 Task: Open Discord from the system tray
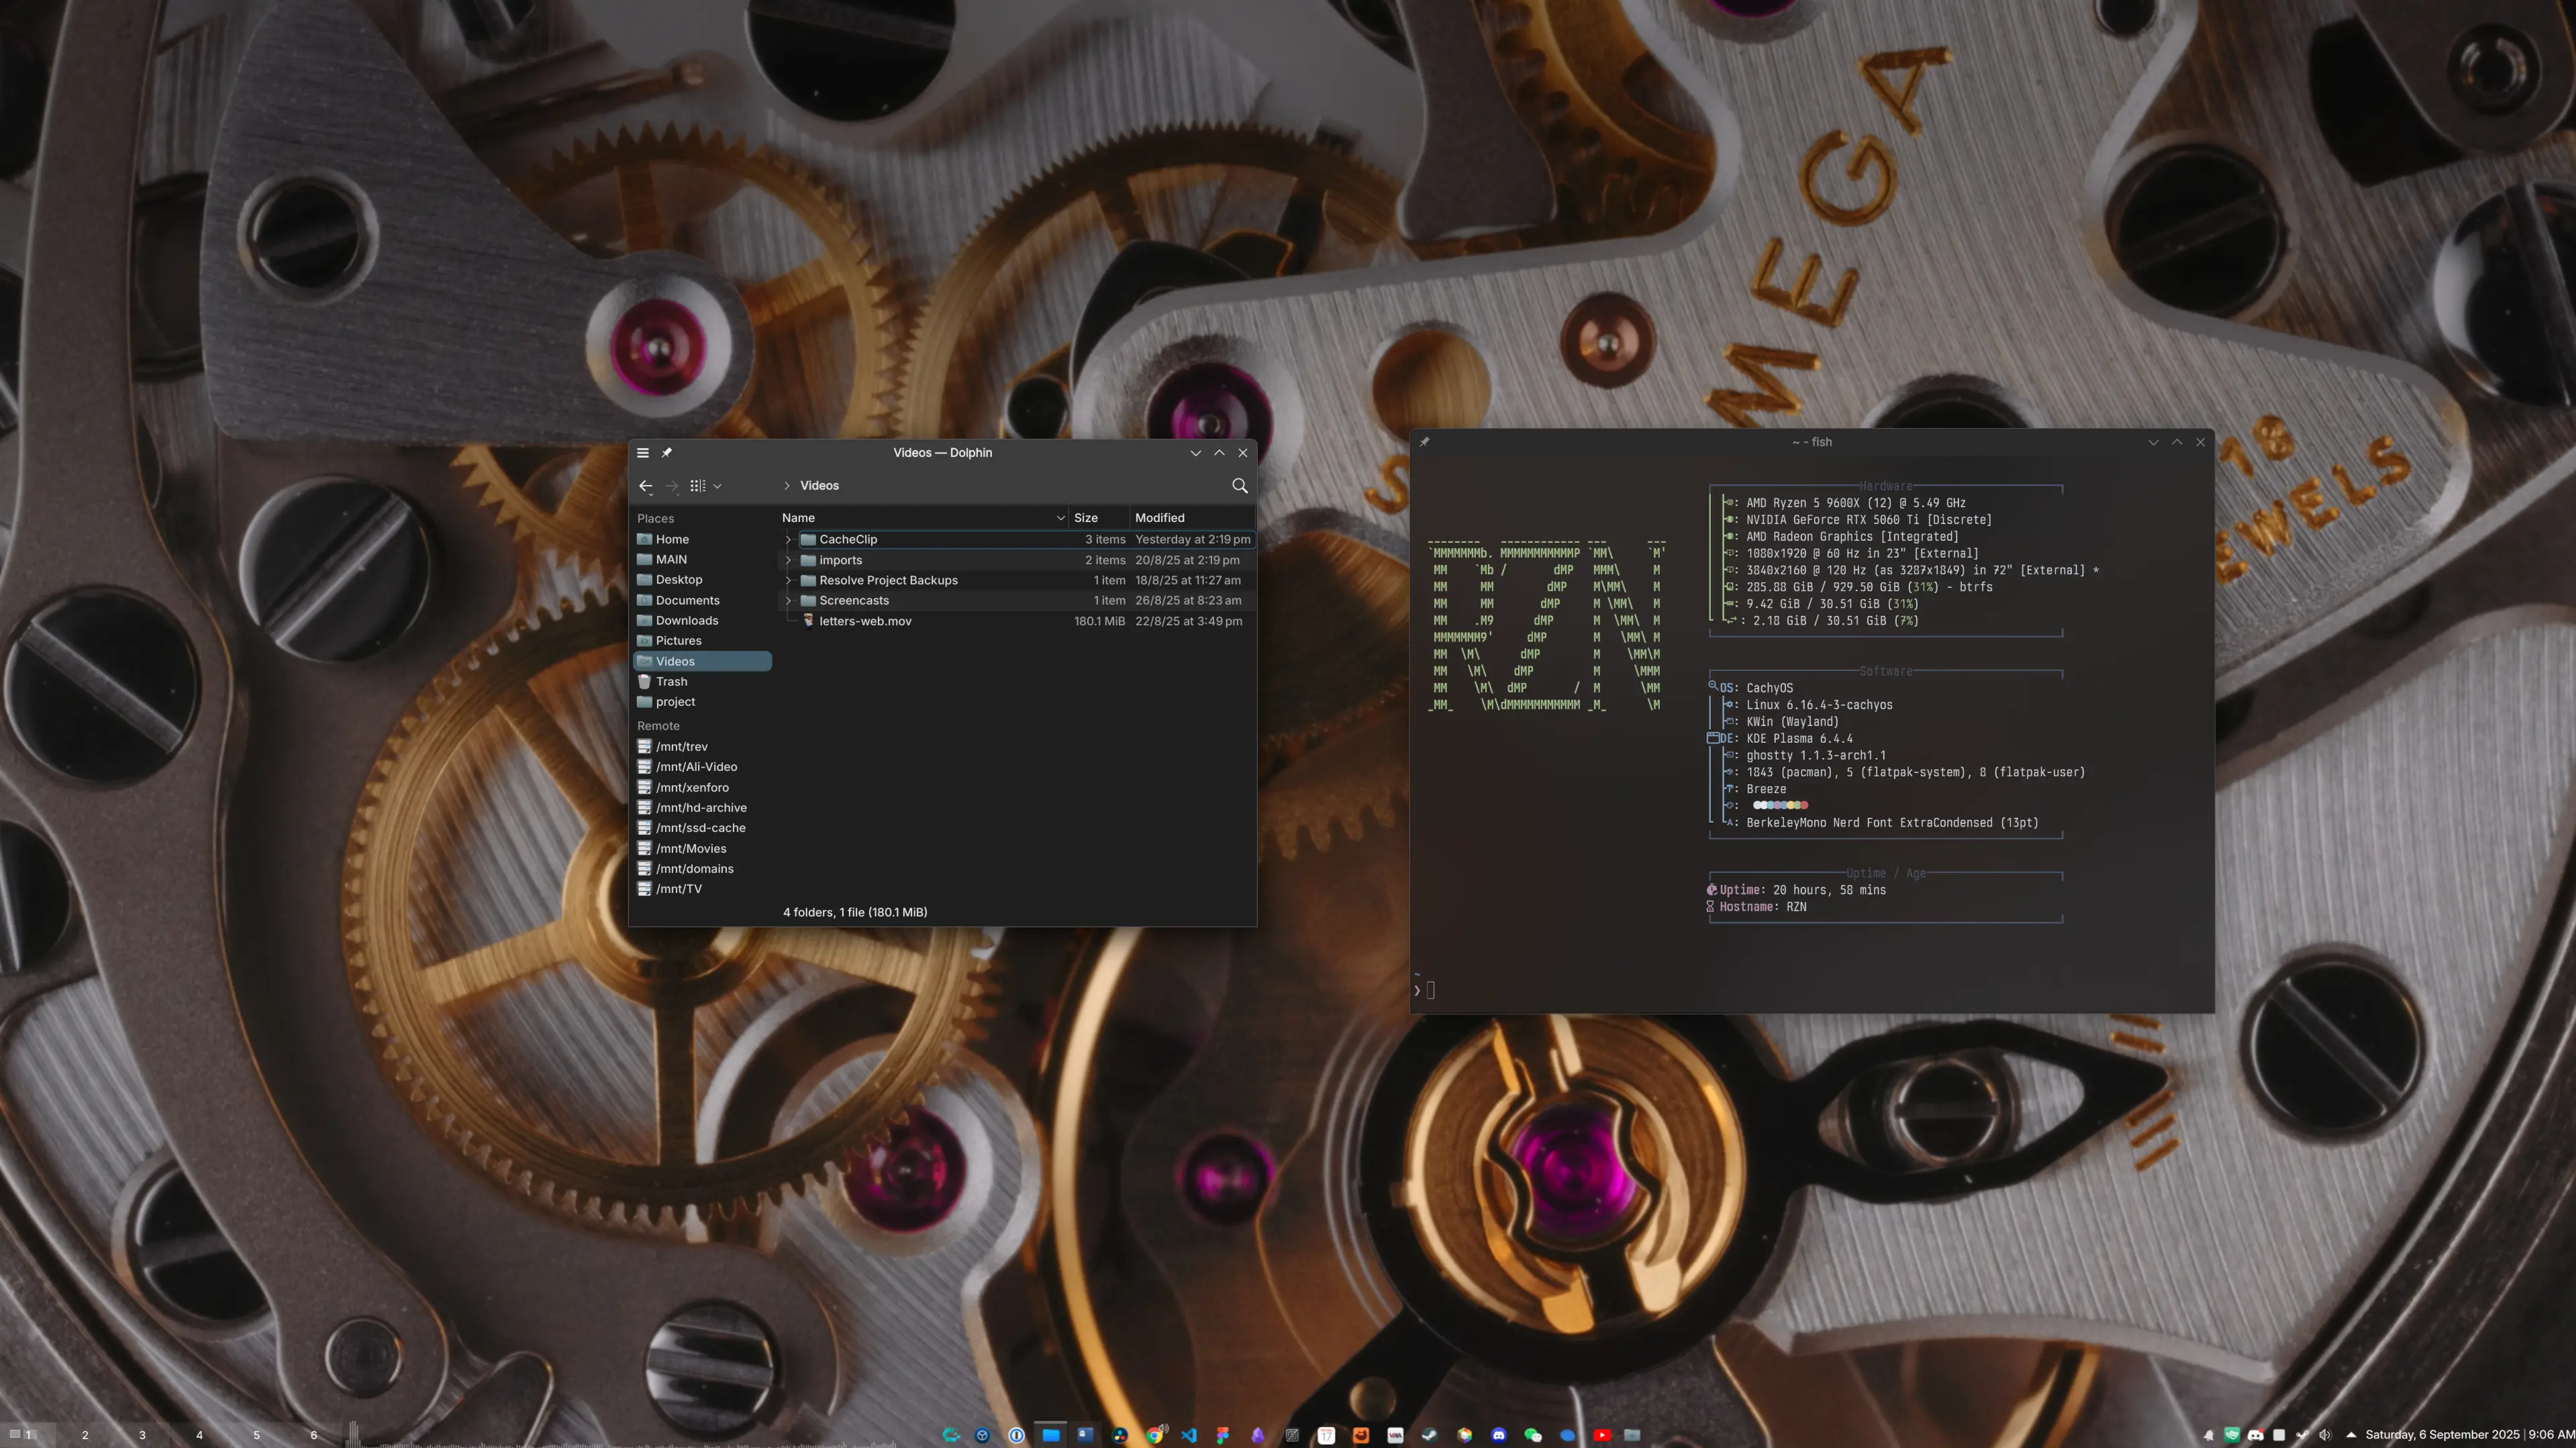2256,1435
